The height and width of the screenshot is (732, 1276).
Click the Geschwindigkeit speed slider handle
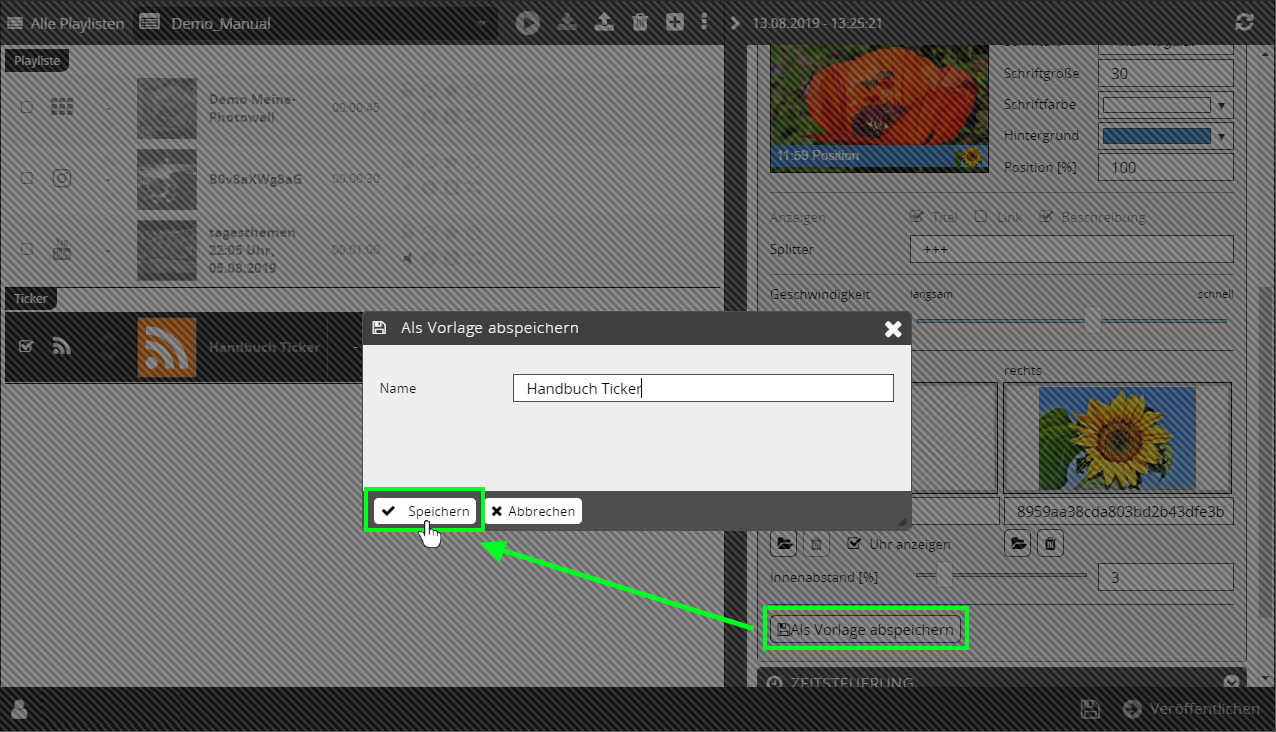[x=1092, y=321]
